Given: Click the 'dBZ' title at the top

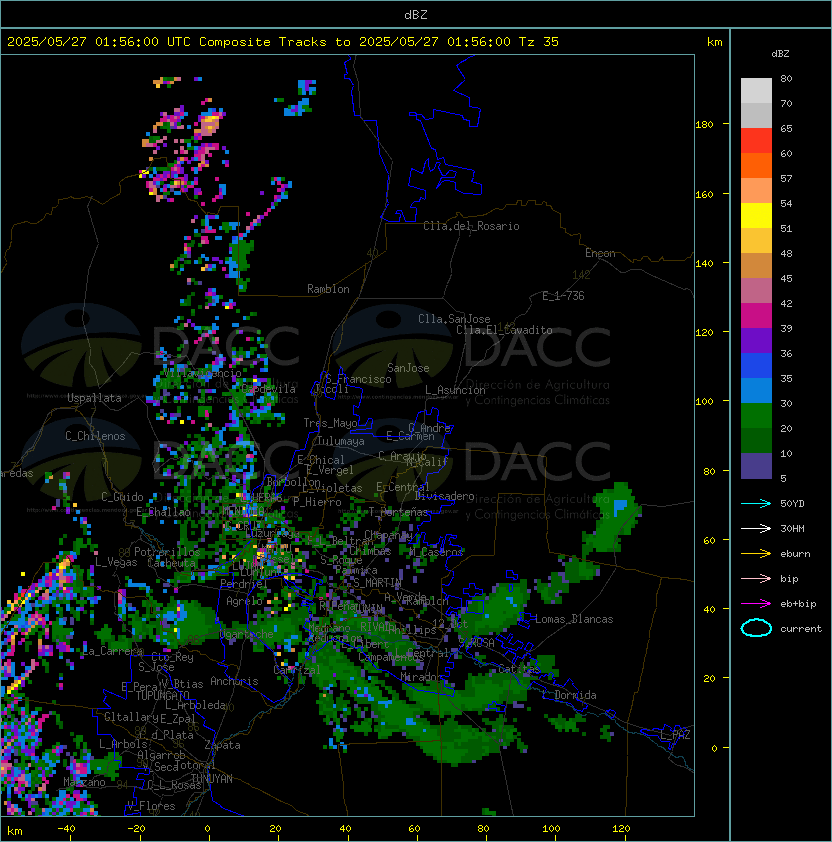Looking at the screenshot, I should point(416,15).
